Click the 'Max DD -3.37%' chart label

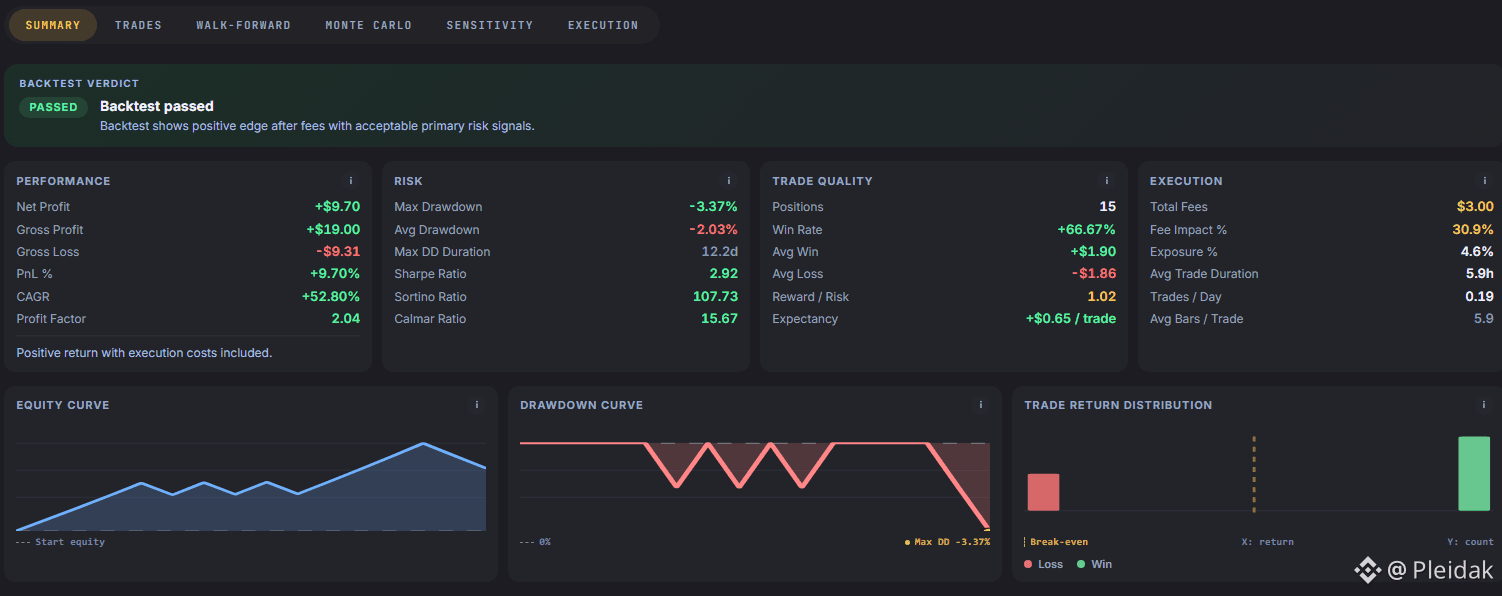point(947,542)
